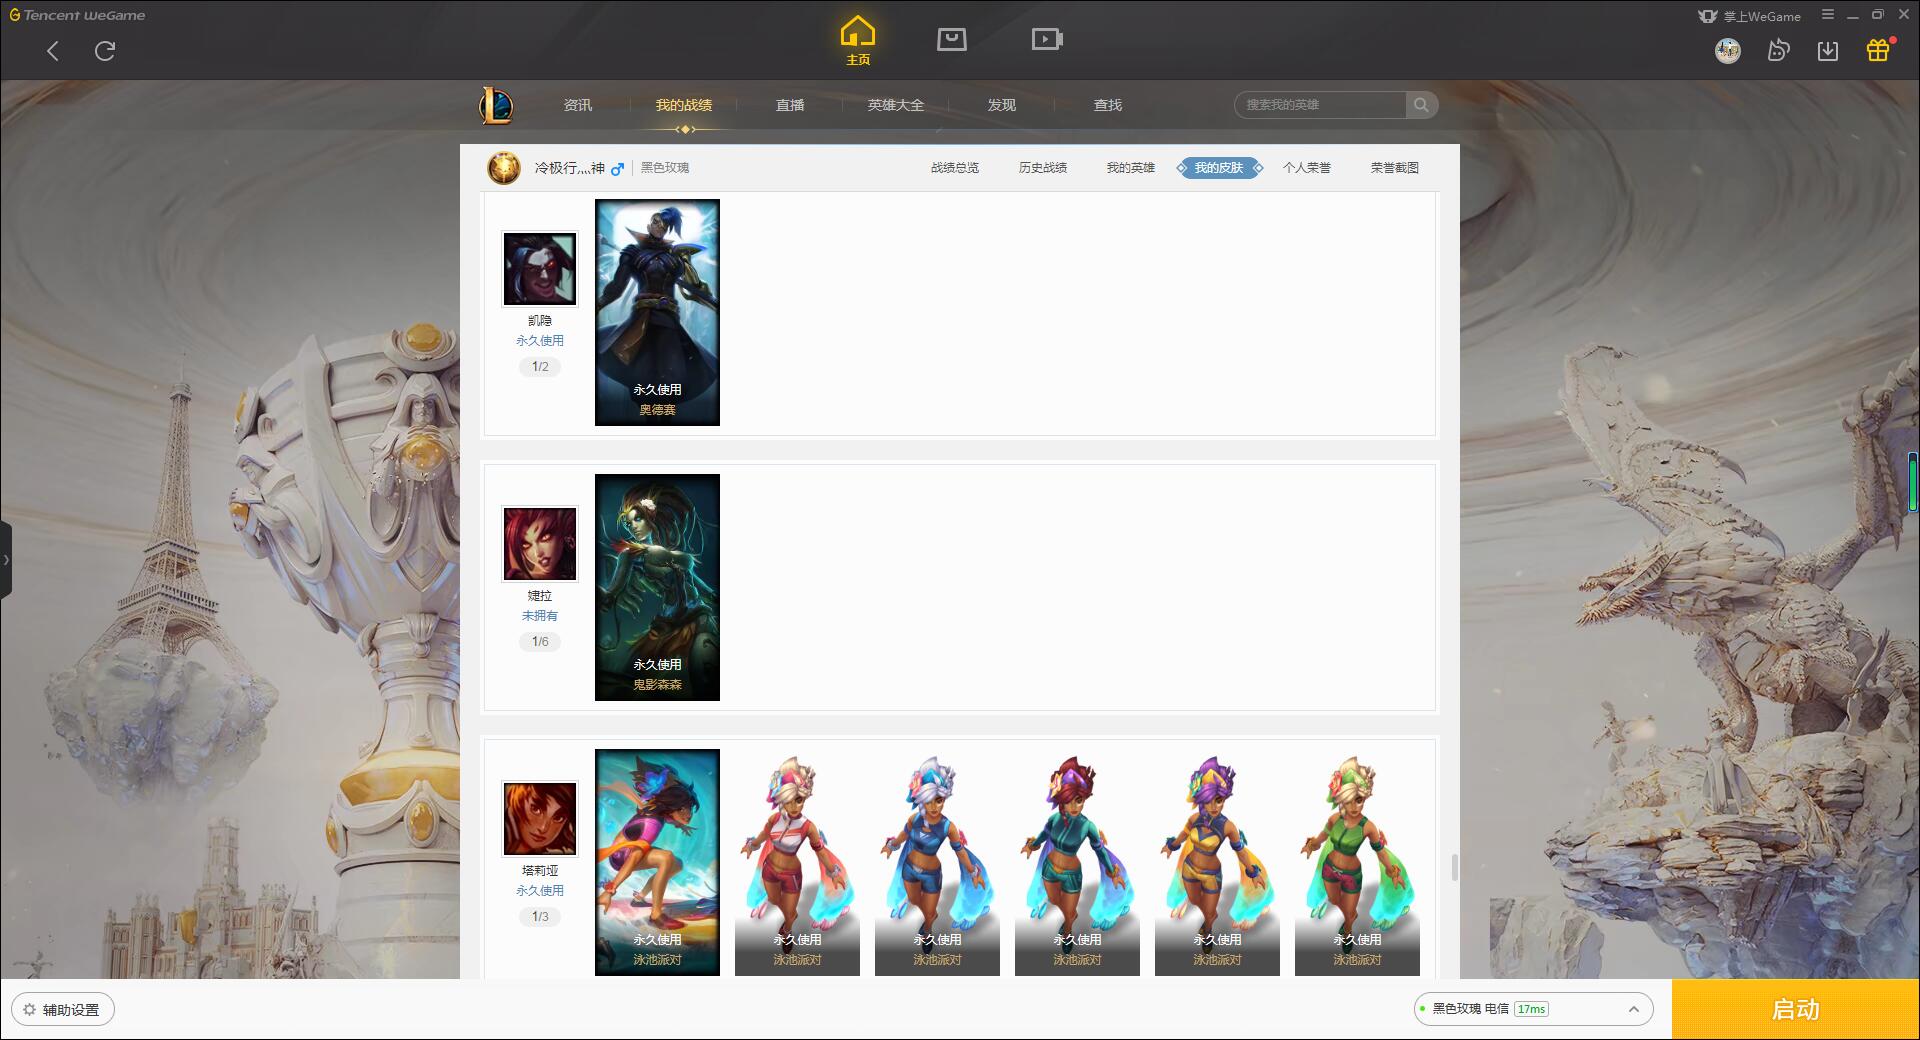Select the blue 泳池派对 chroma
This screenshot has height=1040, width=1920.
coord(937,862)
